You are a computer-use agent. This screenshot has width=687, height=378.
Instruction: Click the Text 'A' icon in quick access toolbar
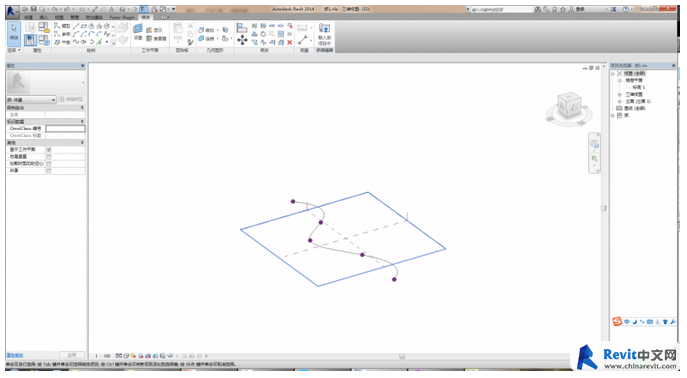coord(111,9)
